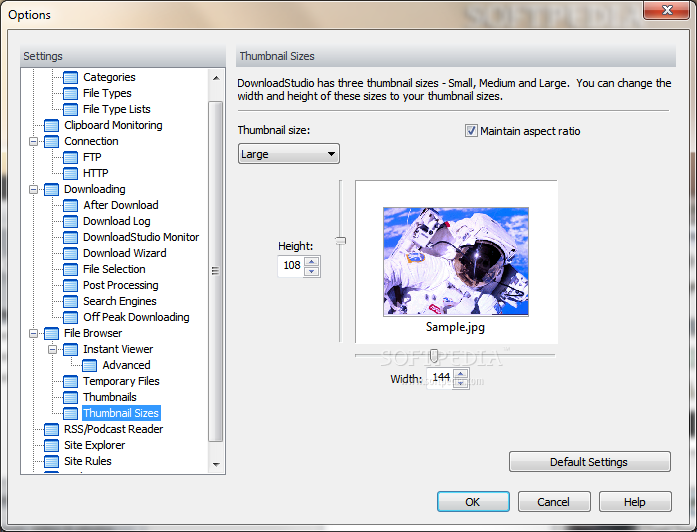Screen dimensions: 697x532
Task: Close the Options dialog window
Action: (666, 10)
